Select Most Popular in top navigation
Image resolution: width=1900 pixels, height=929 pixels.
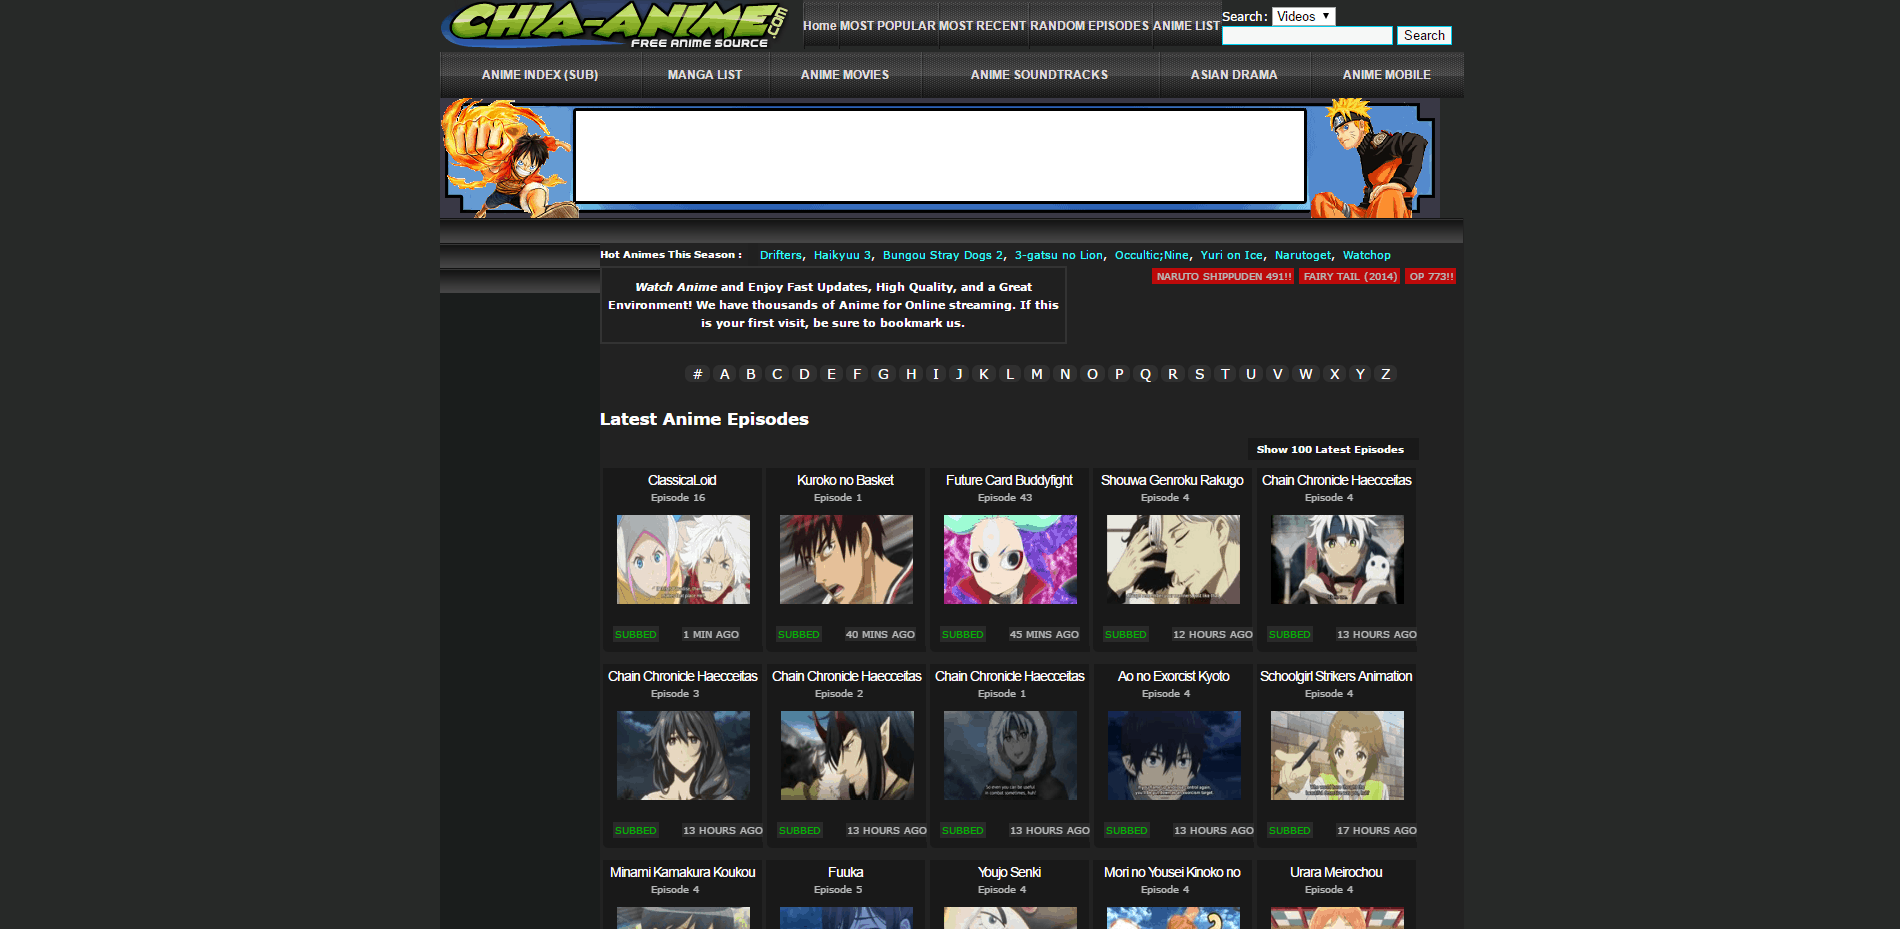click(x=887, y=26)
